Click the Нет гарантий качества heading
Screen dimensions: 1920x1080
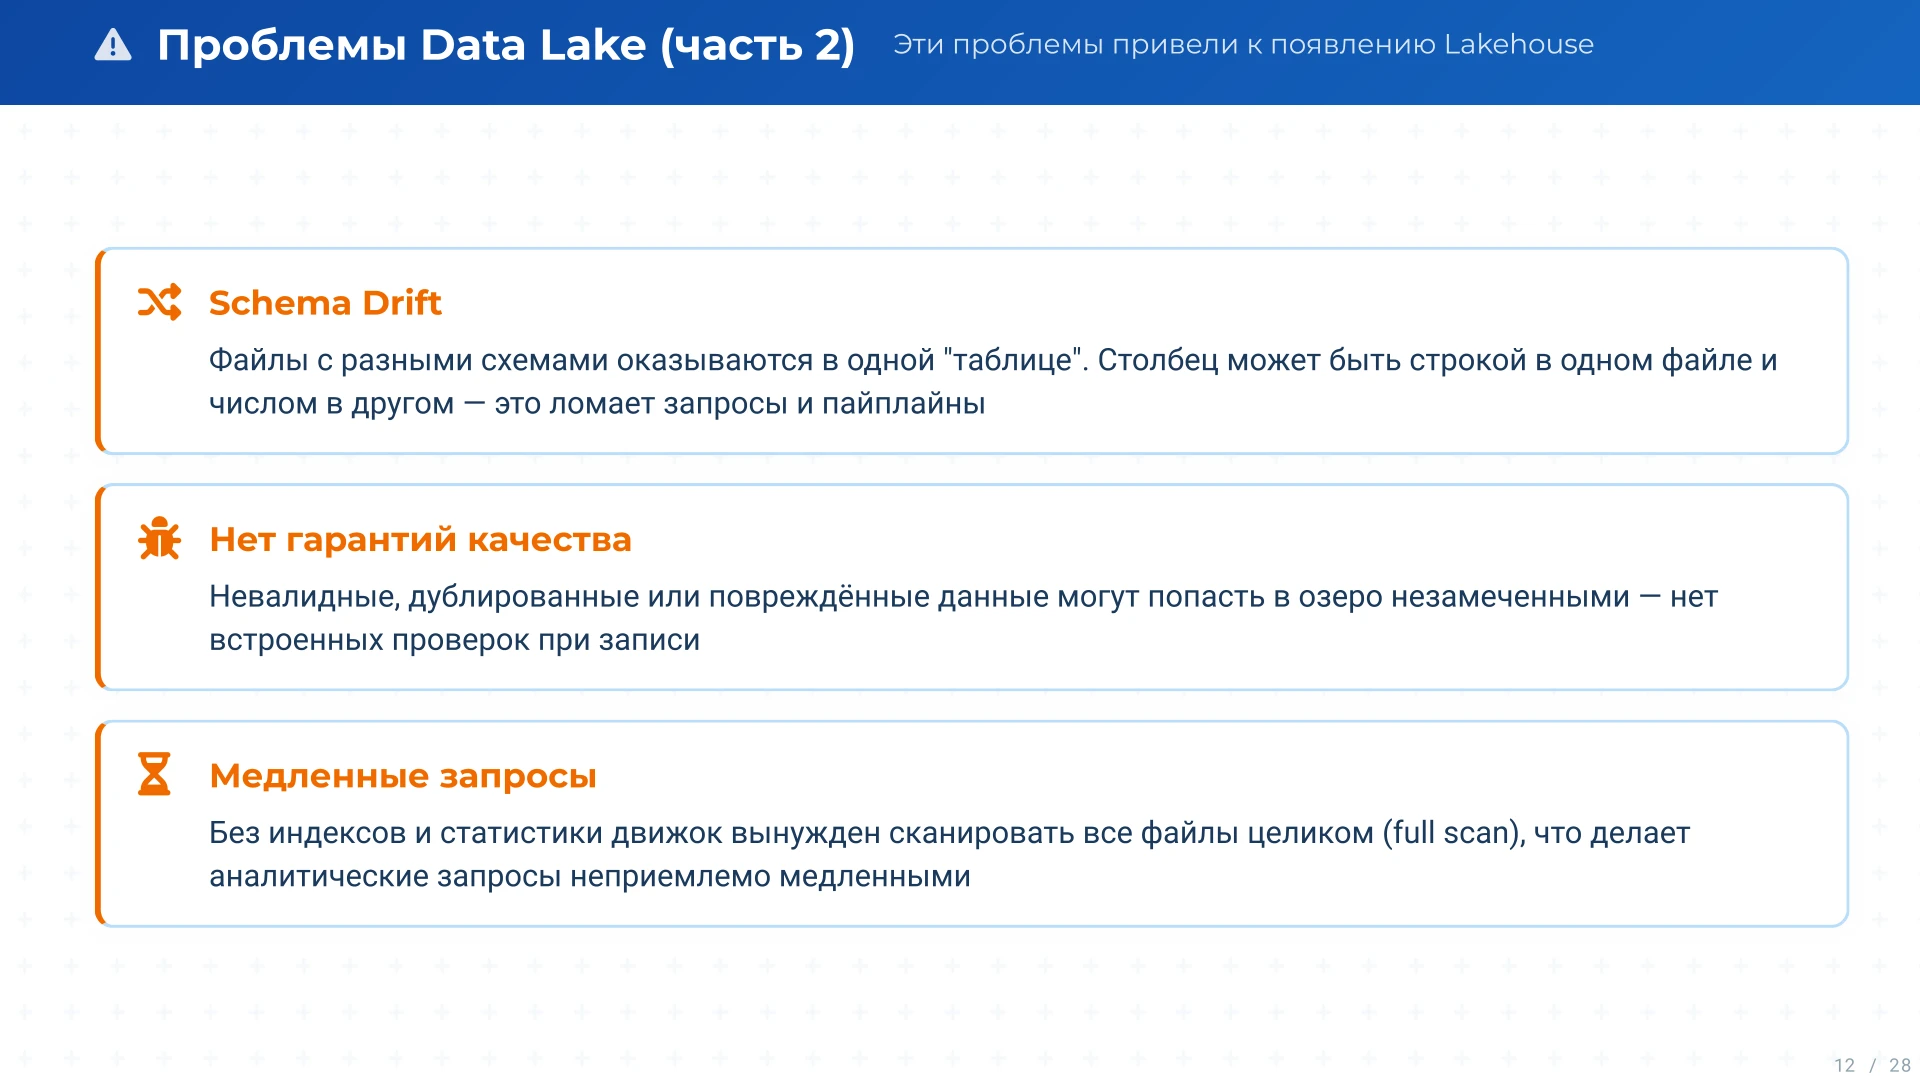[420, 540]
